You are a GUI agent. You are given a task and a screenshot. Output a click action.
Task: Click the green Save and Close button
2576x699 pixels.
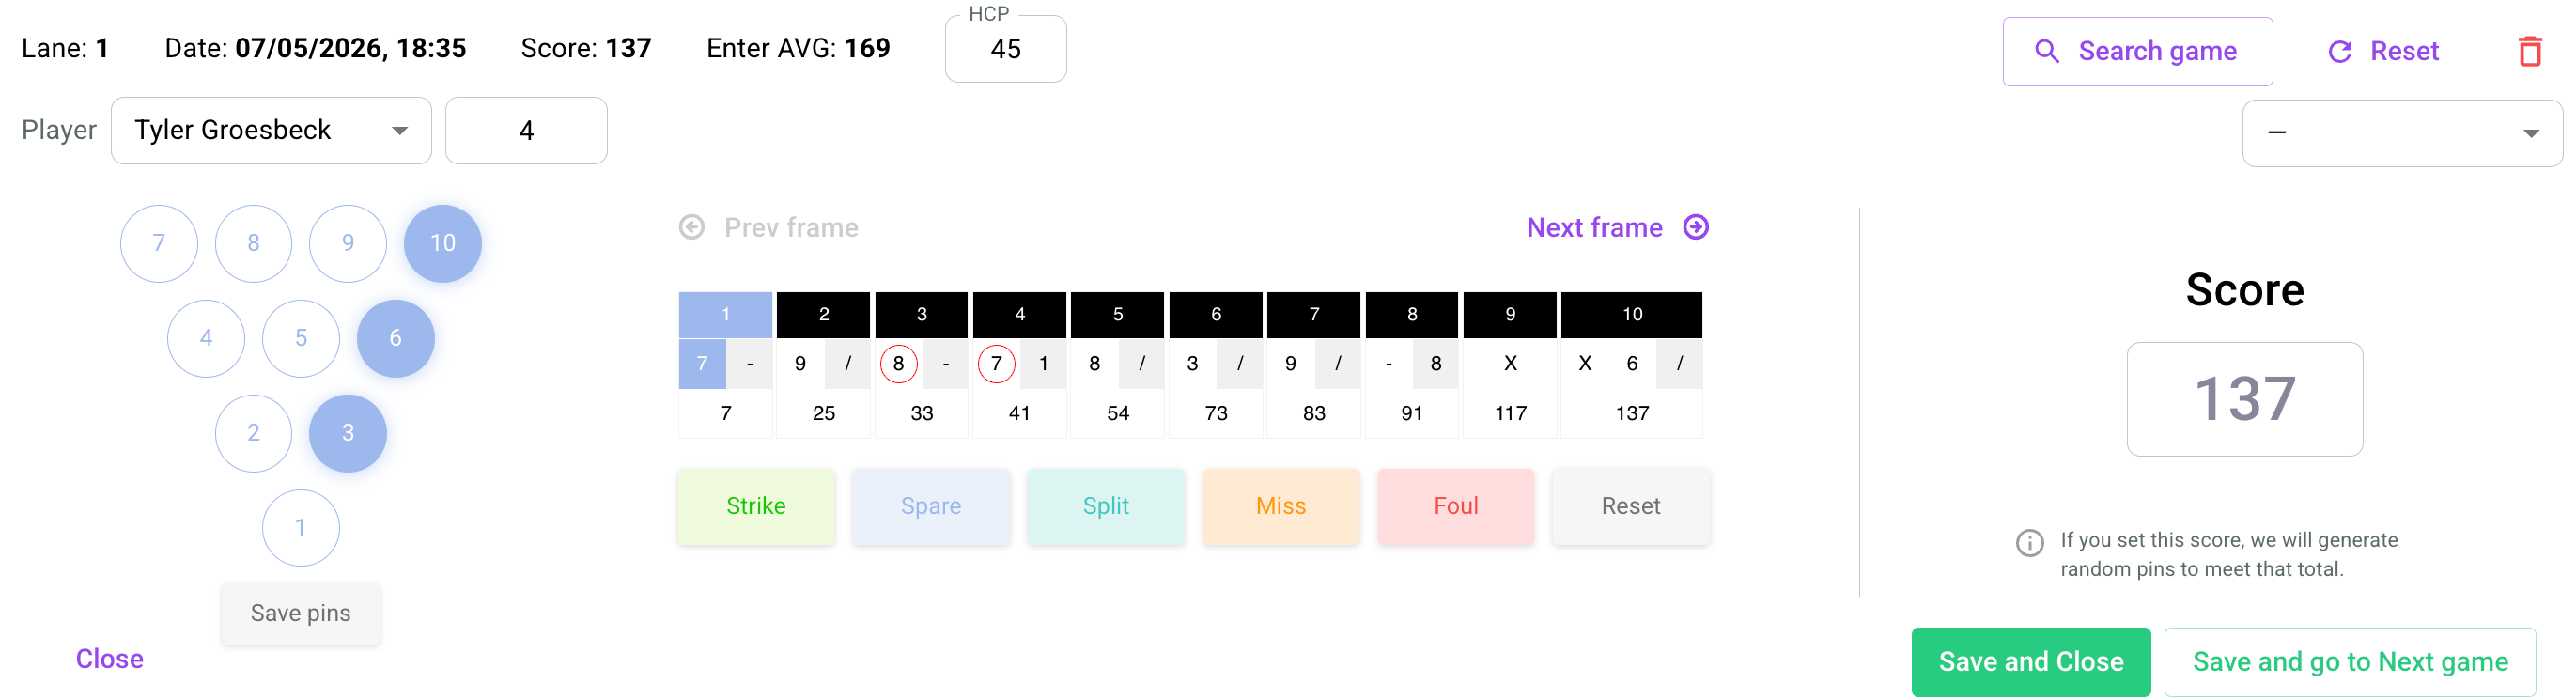pyautogui.click(x=2030, y=662)
